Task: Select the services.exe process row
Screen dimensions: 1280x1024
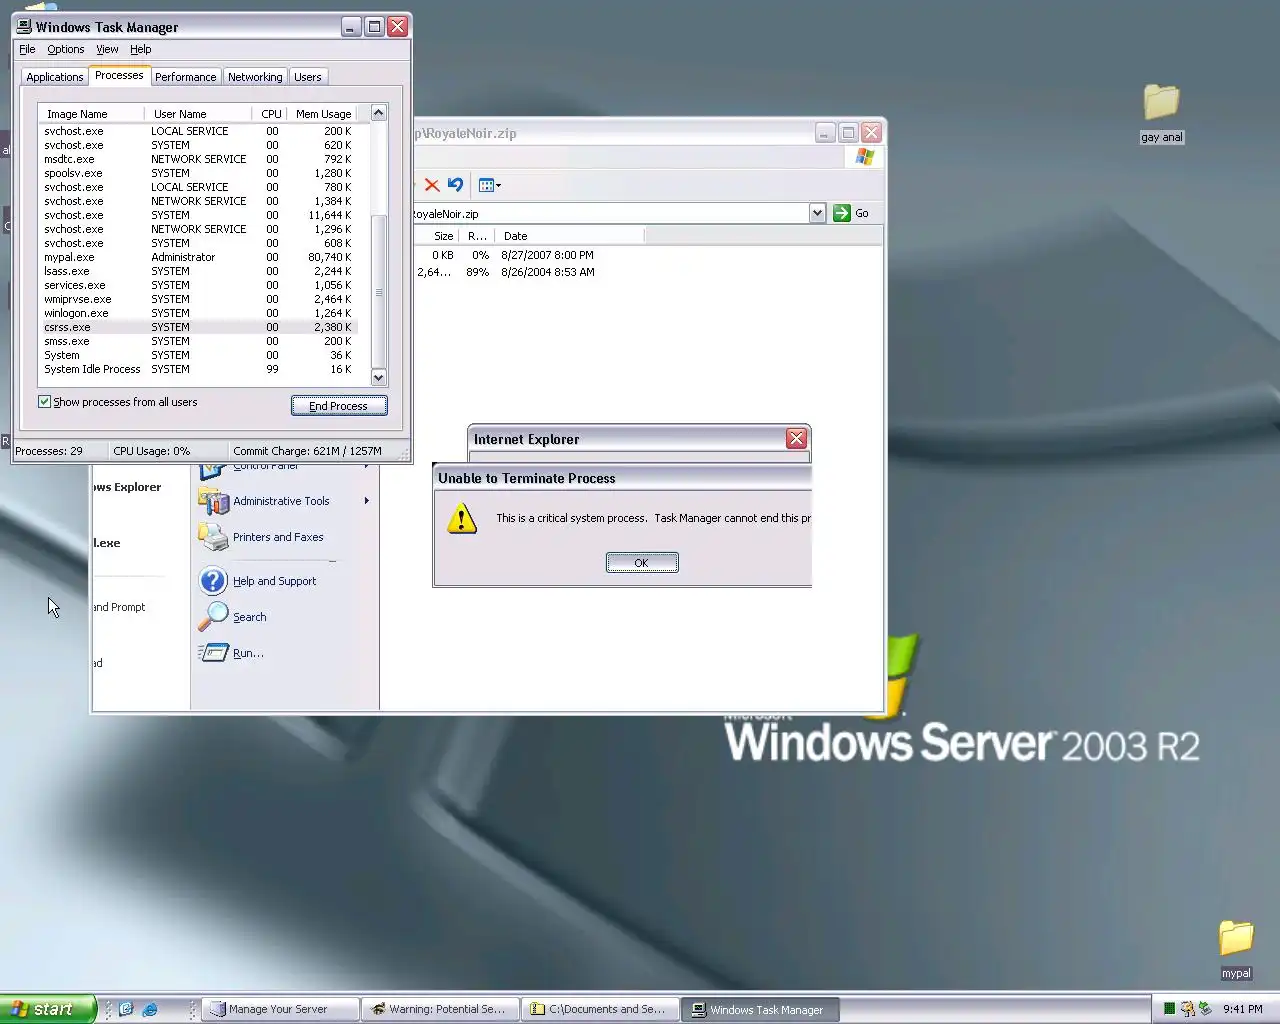Action: coord(198,285)
